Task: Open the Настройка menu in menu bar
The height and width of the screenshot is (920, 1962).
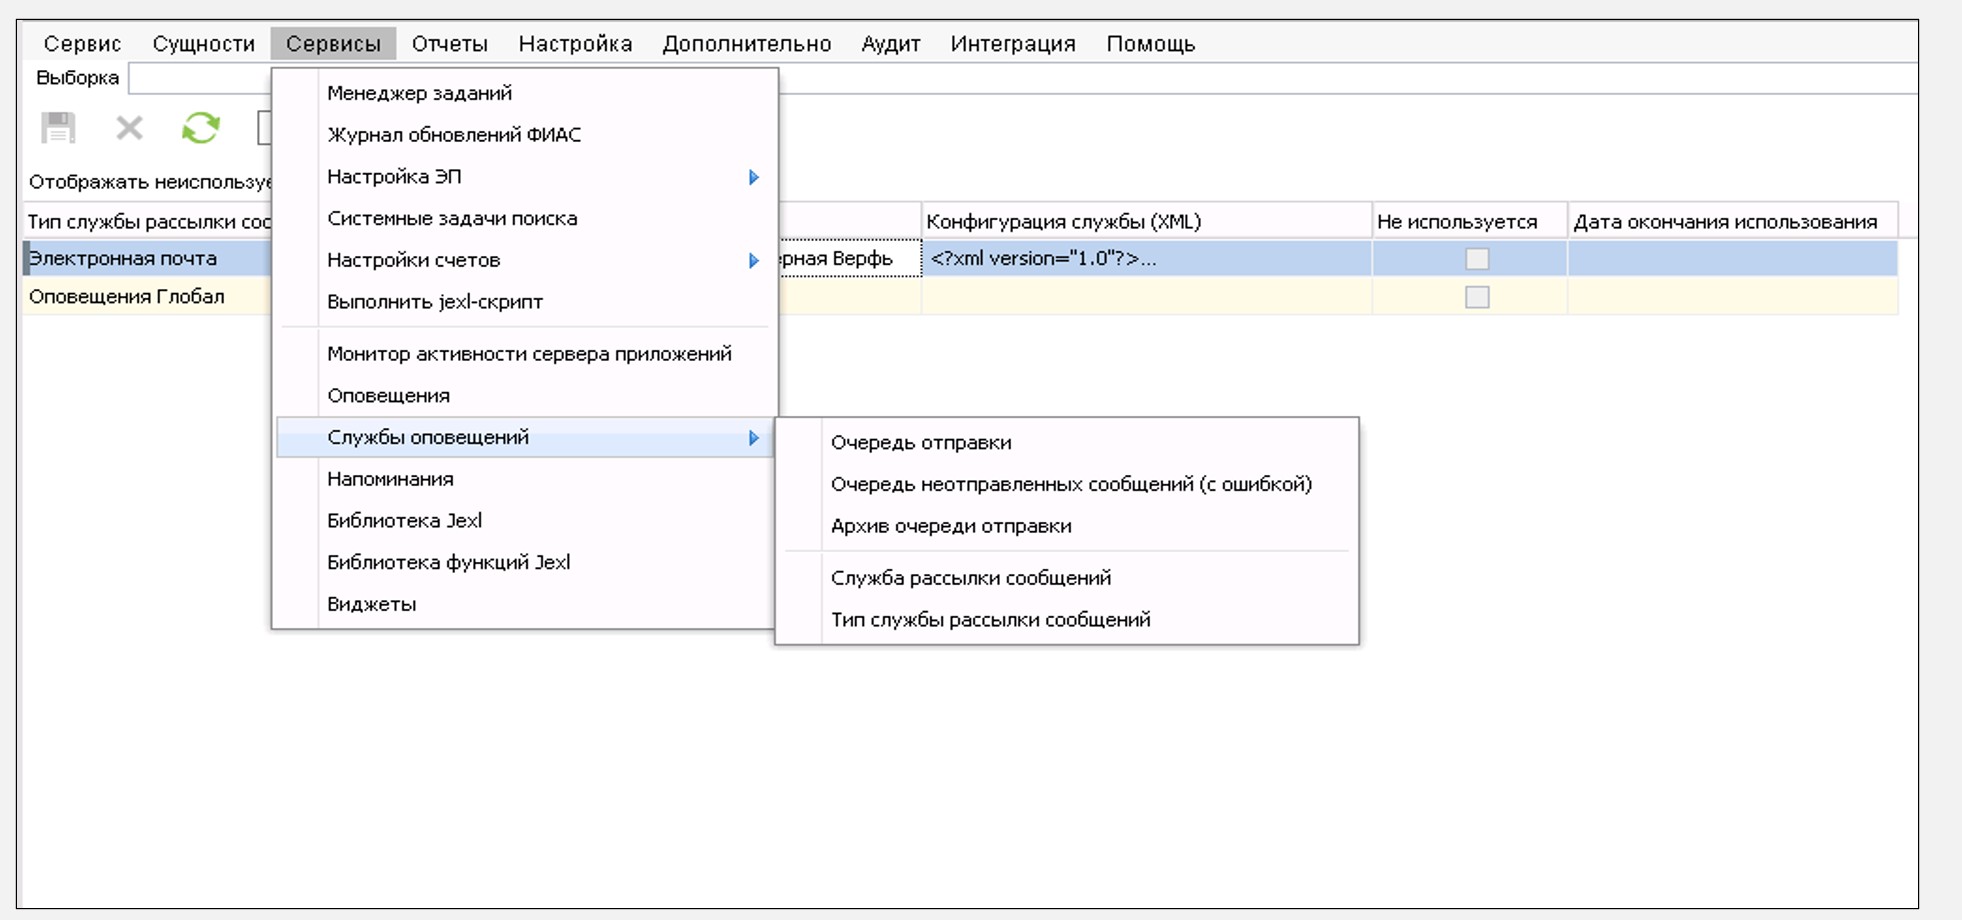Action: pos(575,44)
